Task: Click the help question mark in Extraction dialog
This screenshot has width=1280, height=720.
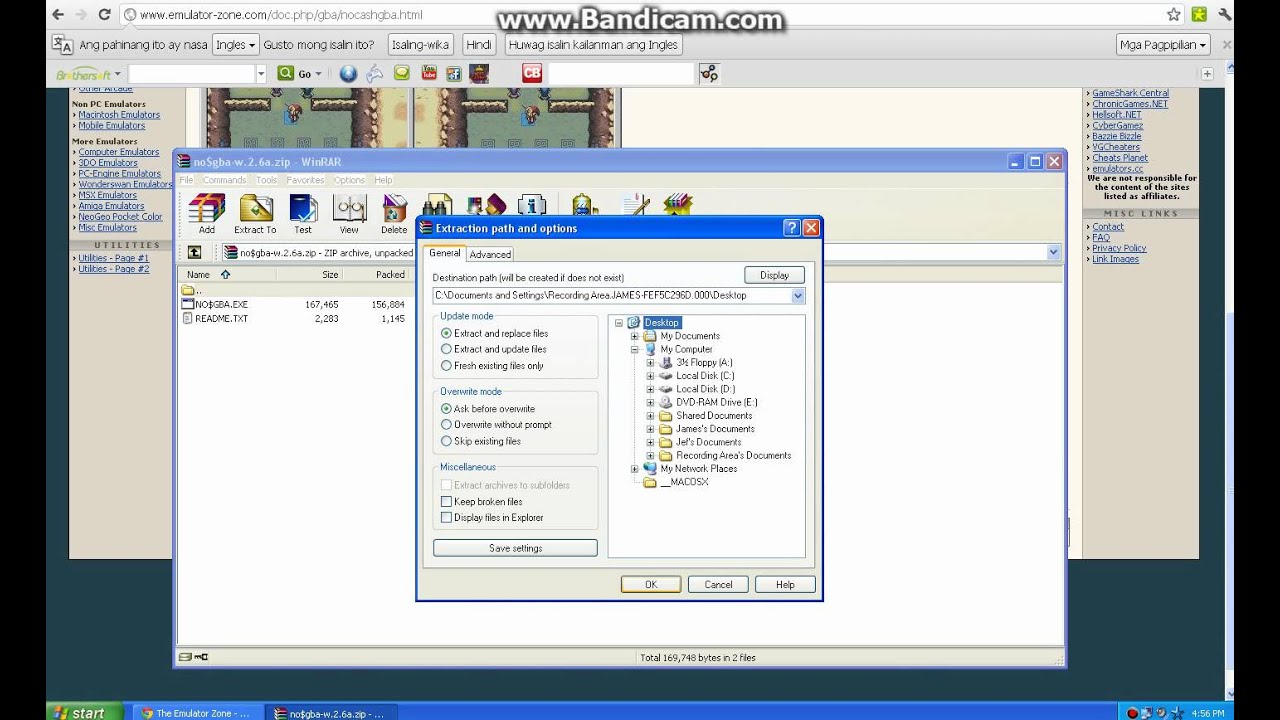Action: point(791,228)
